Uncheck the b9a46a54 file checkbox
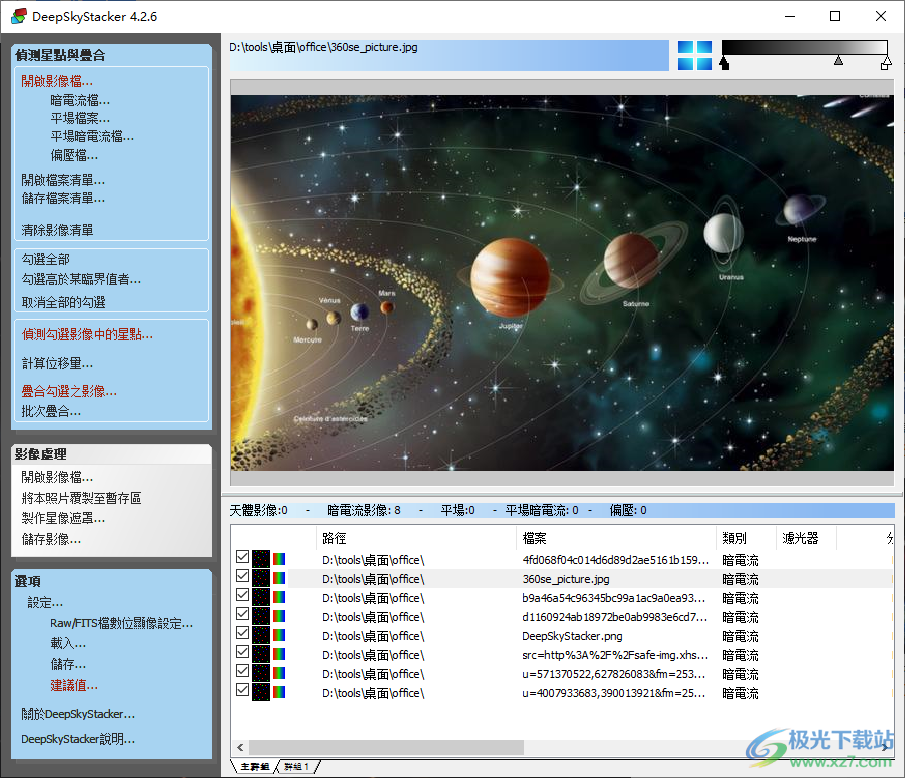 tap(242, 595)
